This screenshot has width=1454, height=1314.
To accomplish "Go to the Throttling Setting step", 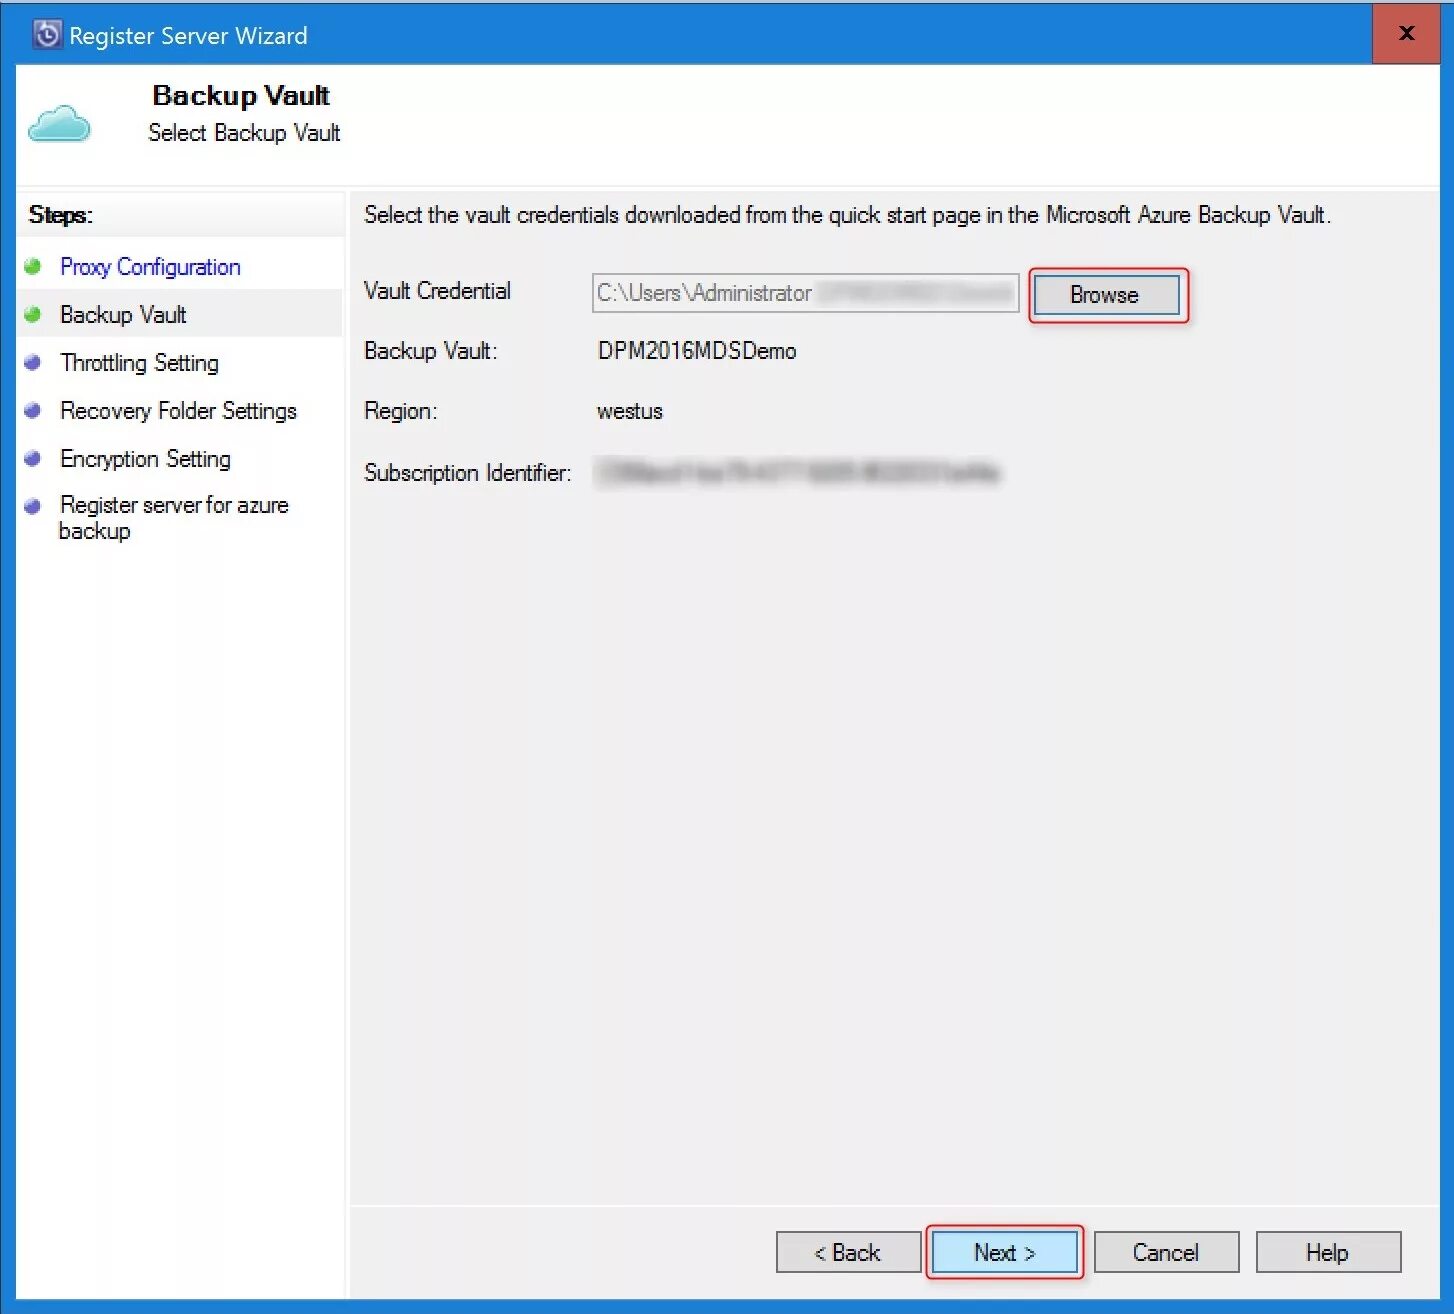I will pos(139,363).
